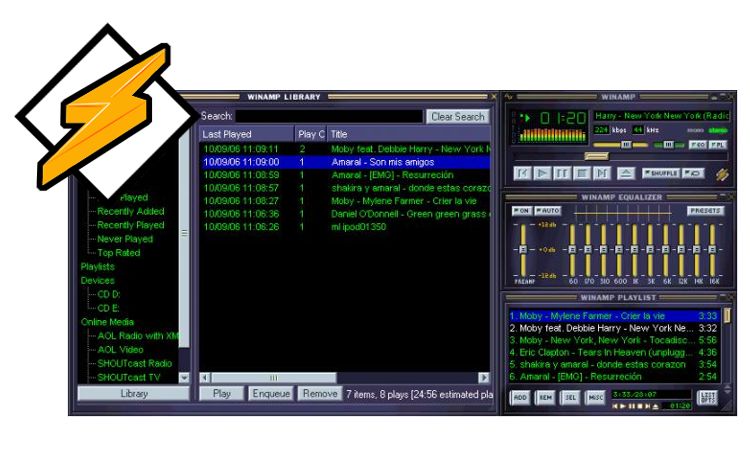Click the library Play button
The height and width of the screenshot is (453, 750).
click(x=221, y=394)
